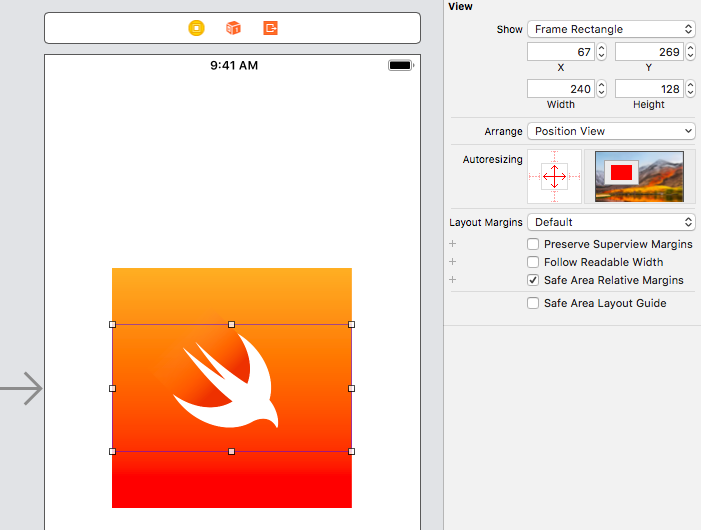701x530 pixels.
Task: Click the Y position field
Action: pyautogui.click(x=649, y=52)
